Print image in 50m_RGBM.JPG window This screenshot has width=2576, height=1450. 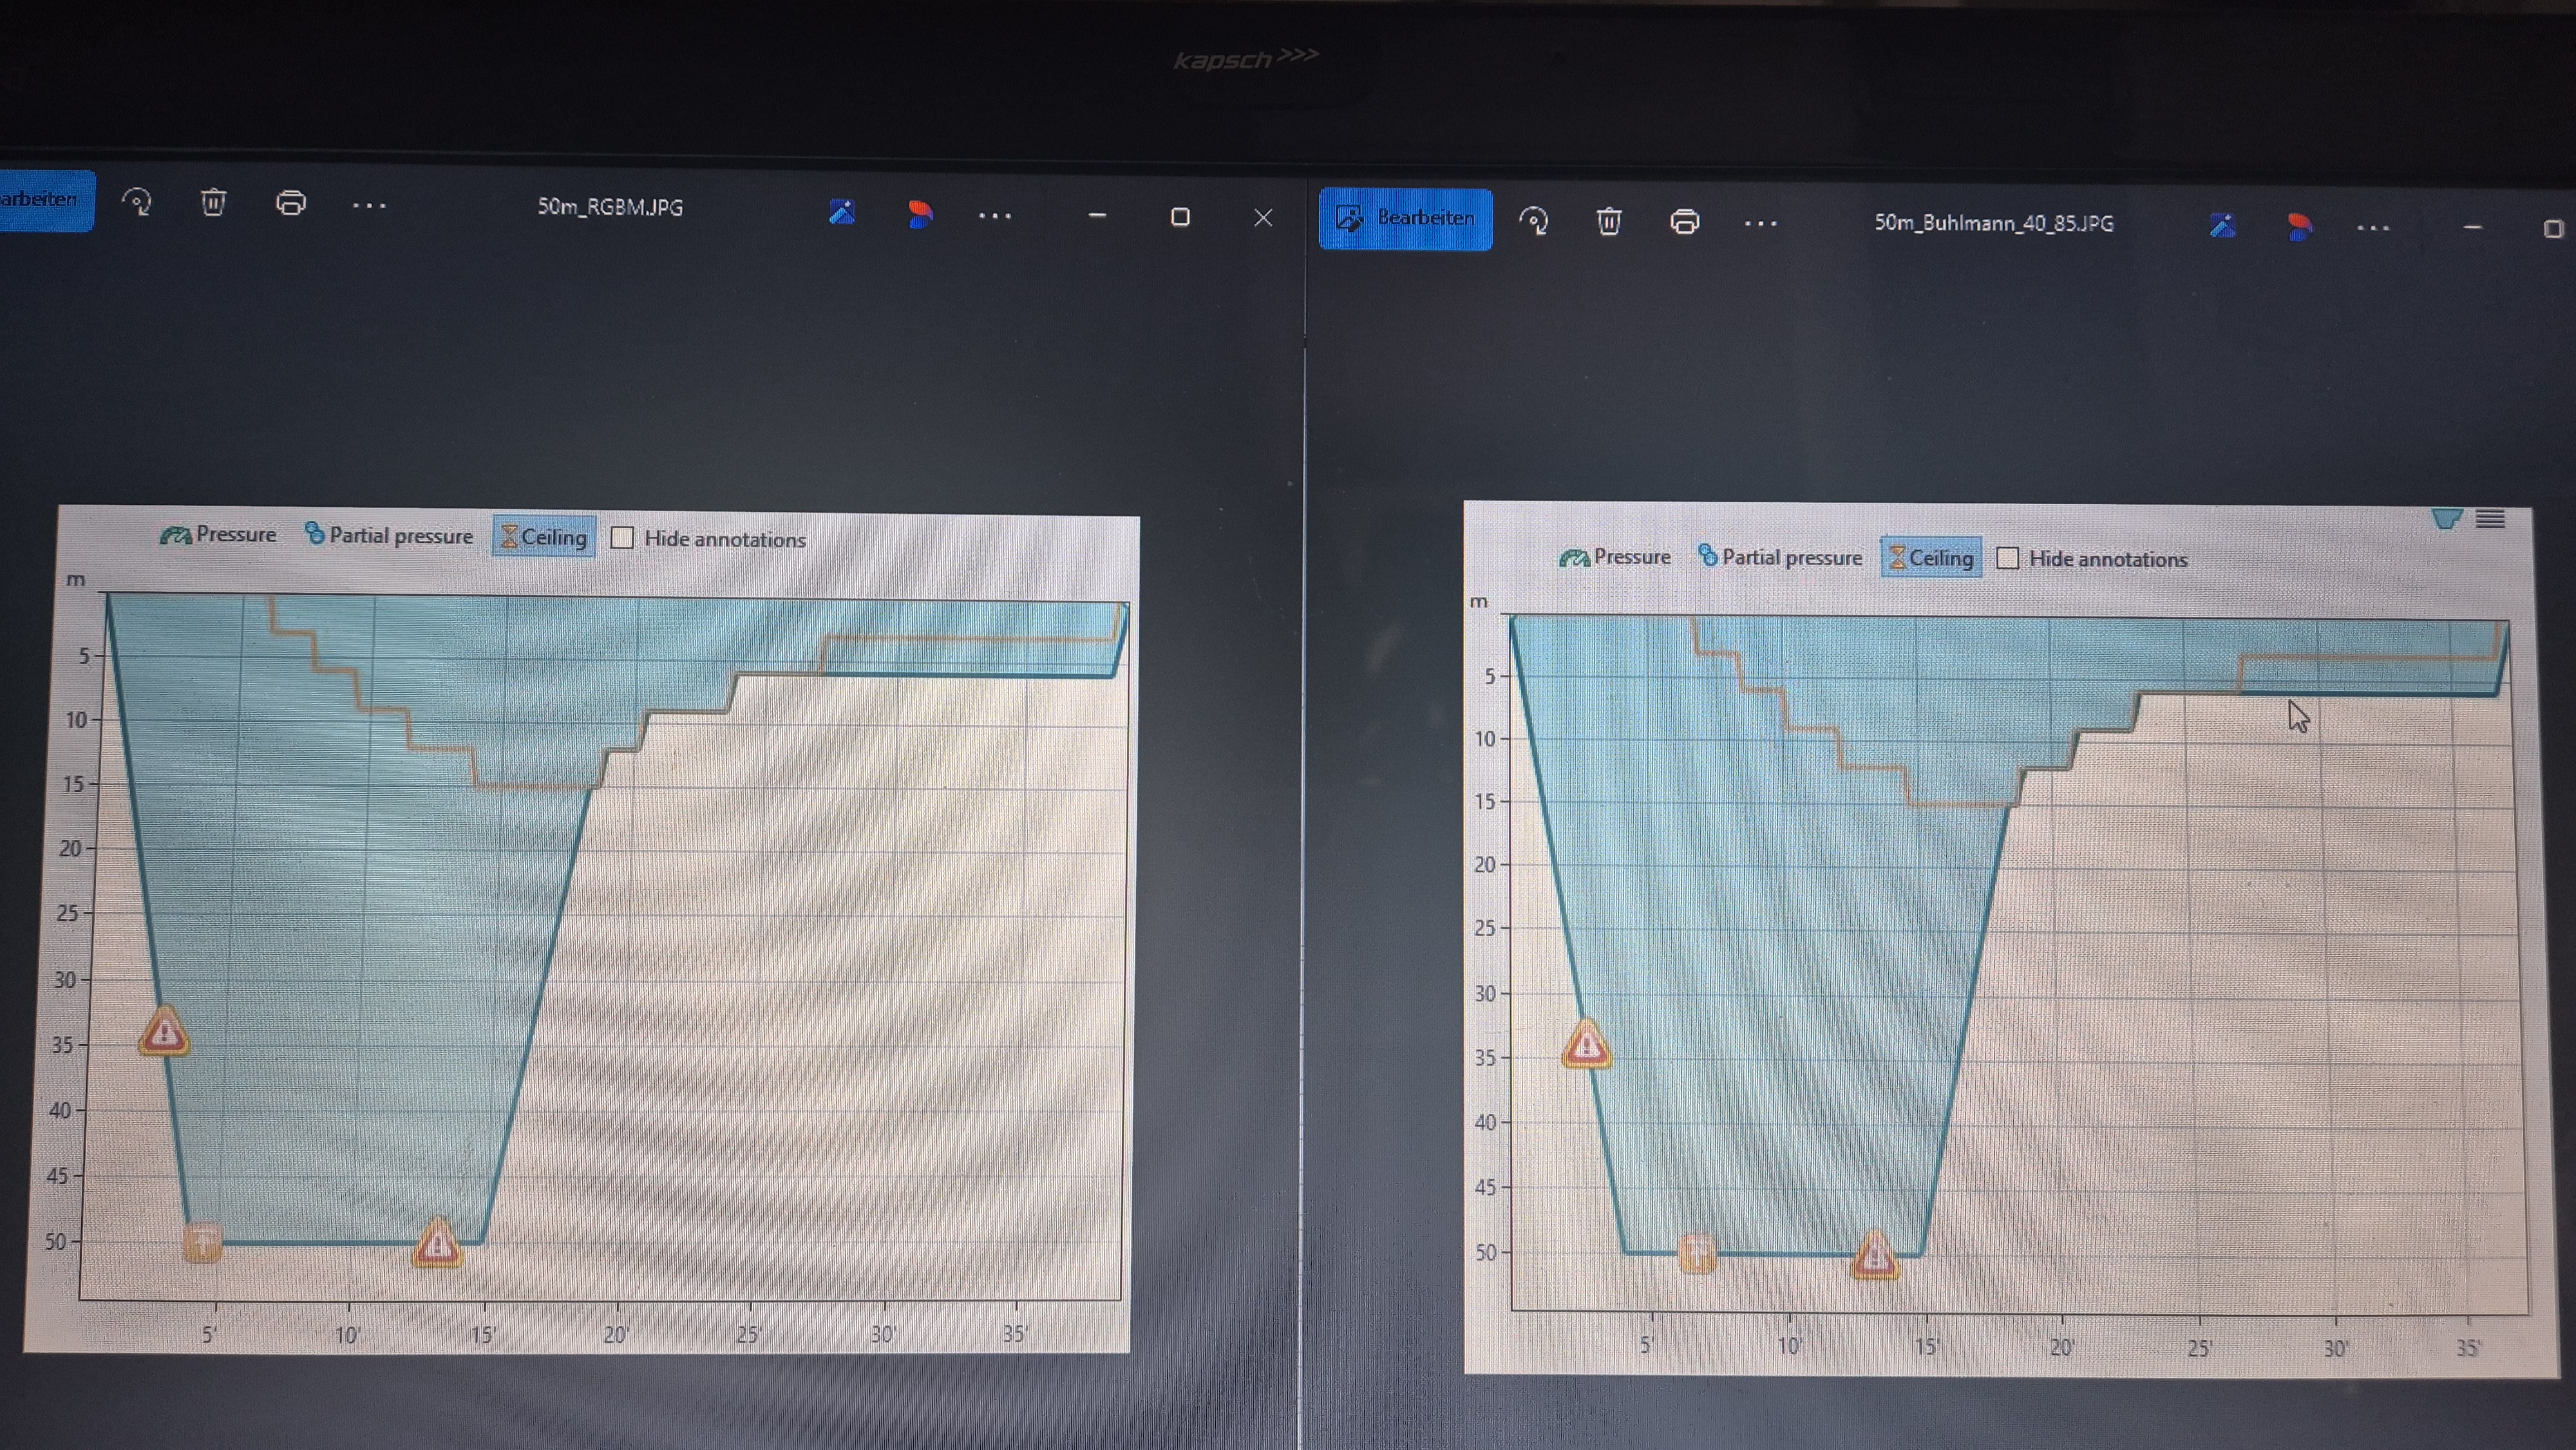(x=291, y=203)
